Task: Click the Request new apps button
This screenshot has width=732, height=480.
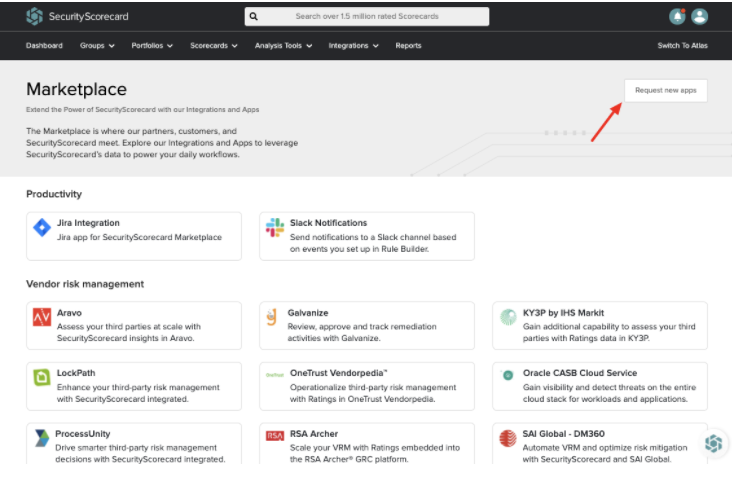Action: (666, 91)
